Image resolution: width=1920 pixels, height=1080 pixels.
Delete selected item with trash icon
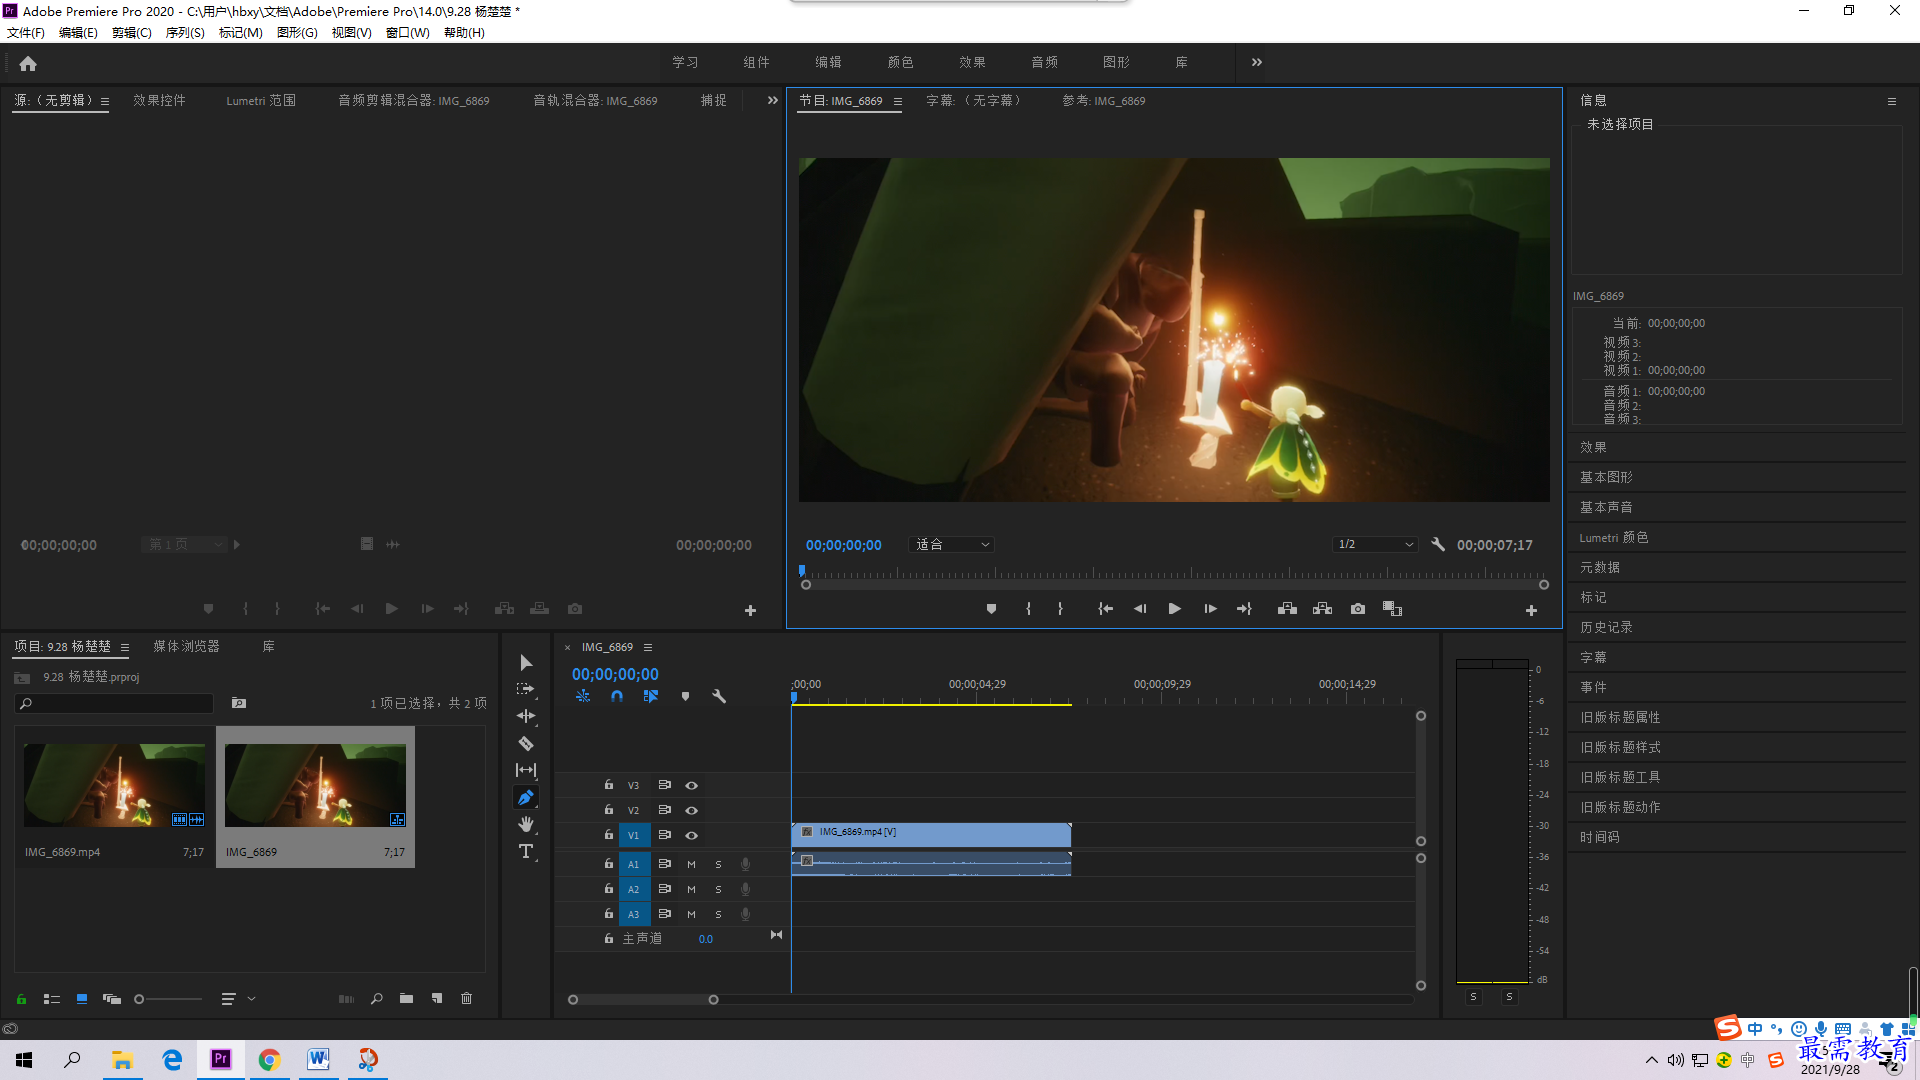[466, 998]
